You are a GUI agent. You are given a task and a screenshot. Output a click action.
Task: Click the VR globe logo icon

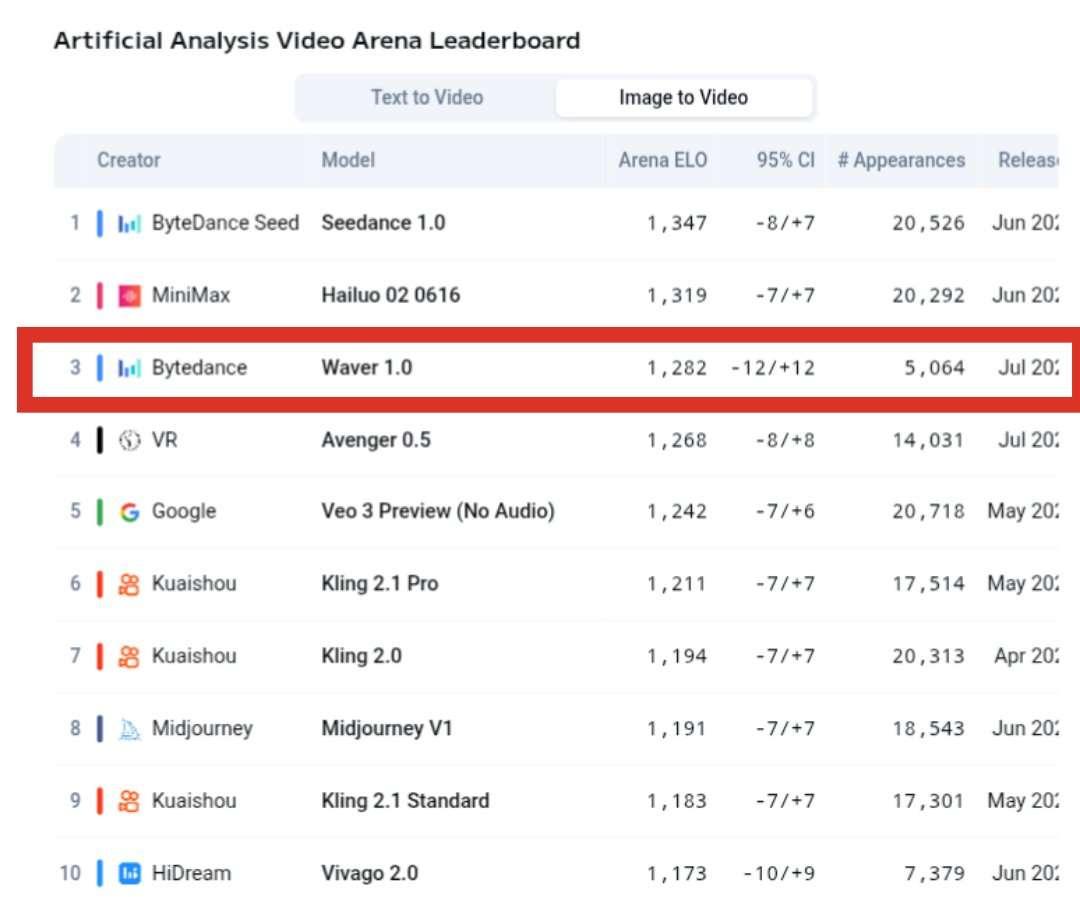(x=130, y=440)
